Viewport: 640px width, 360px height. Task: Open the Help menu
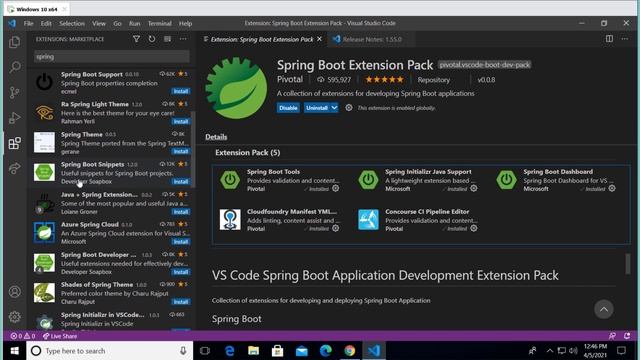(x=185, y=23)
